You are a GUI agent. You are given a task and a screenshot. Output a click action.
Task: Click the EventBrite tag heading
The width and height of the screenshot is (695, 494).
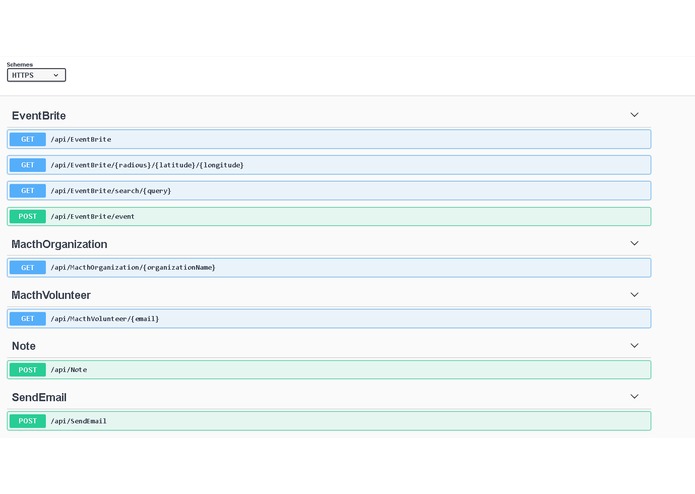(39, 116)
